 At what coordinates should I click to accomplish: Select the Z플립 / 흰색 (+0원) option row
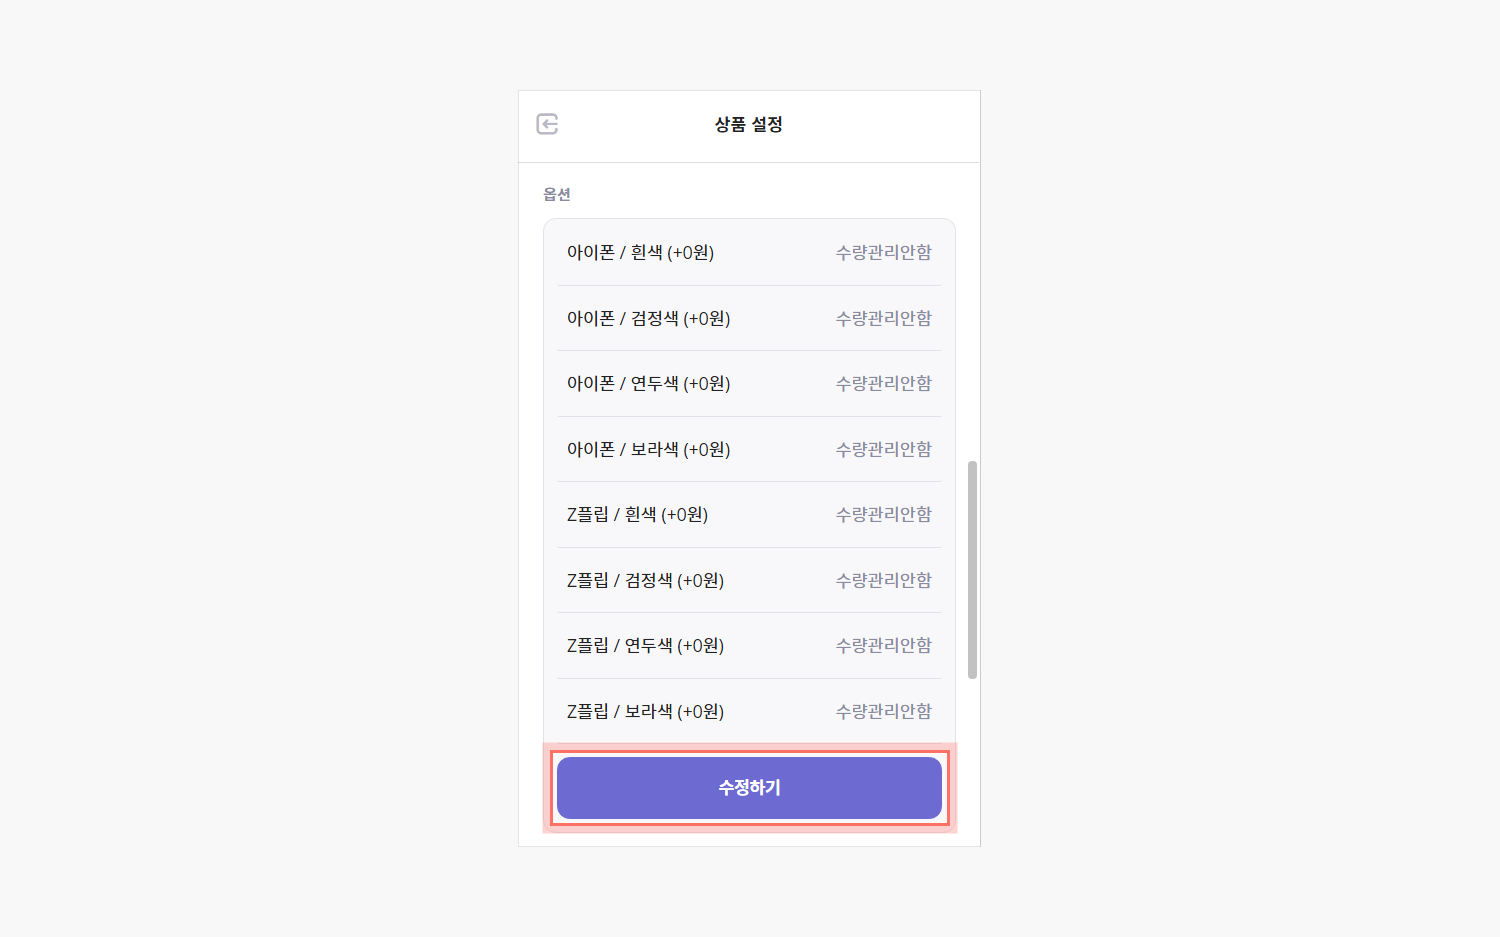click(749, 515)
